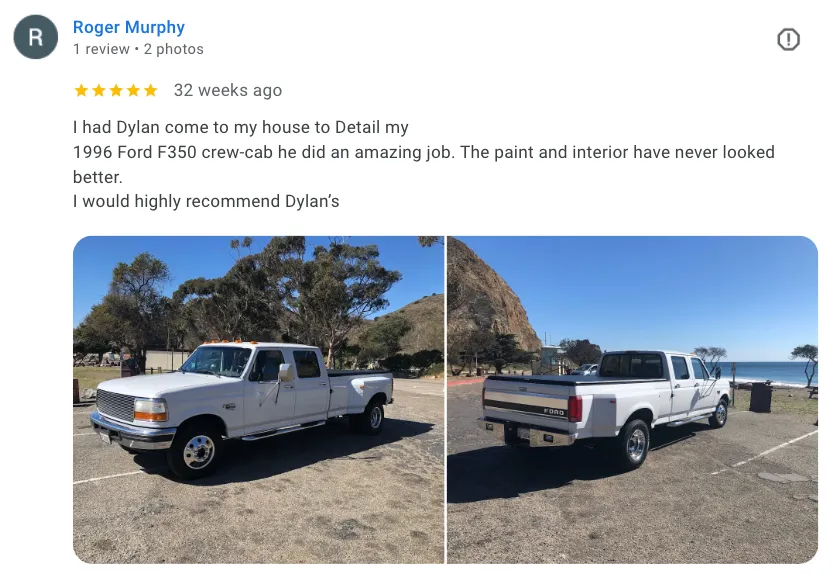Viewport: 836px width, 574px height.
Task: Click the "1 review" reviewer stat text
Action: 101,49
